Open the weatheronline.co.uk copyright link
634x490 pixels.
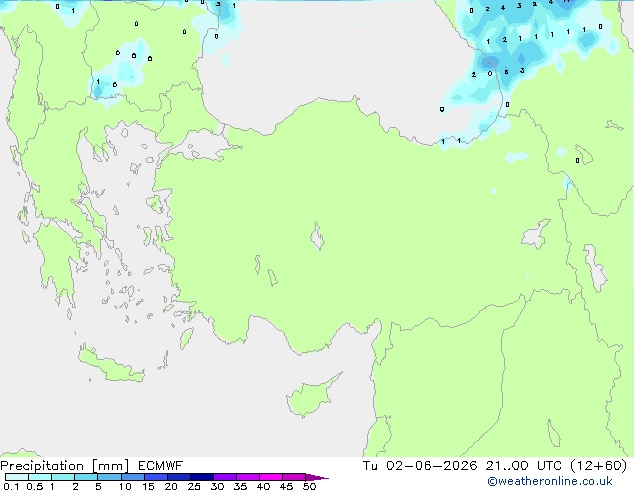(550, 481)
